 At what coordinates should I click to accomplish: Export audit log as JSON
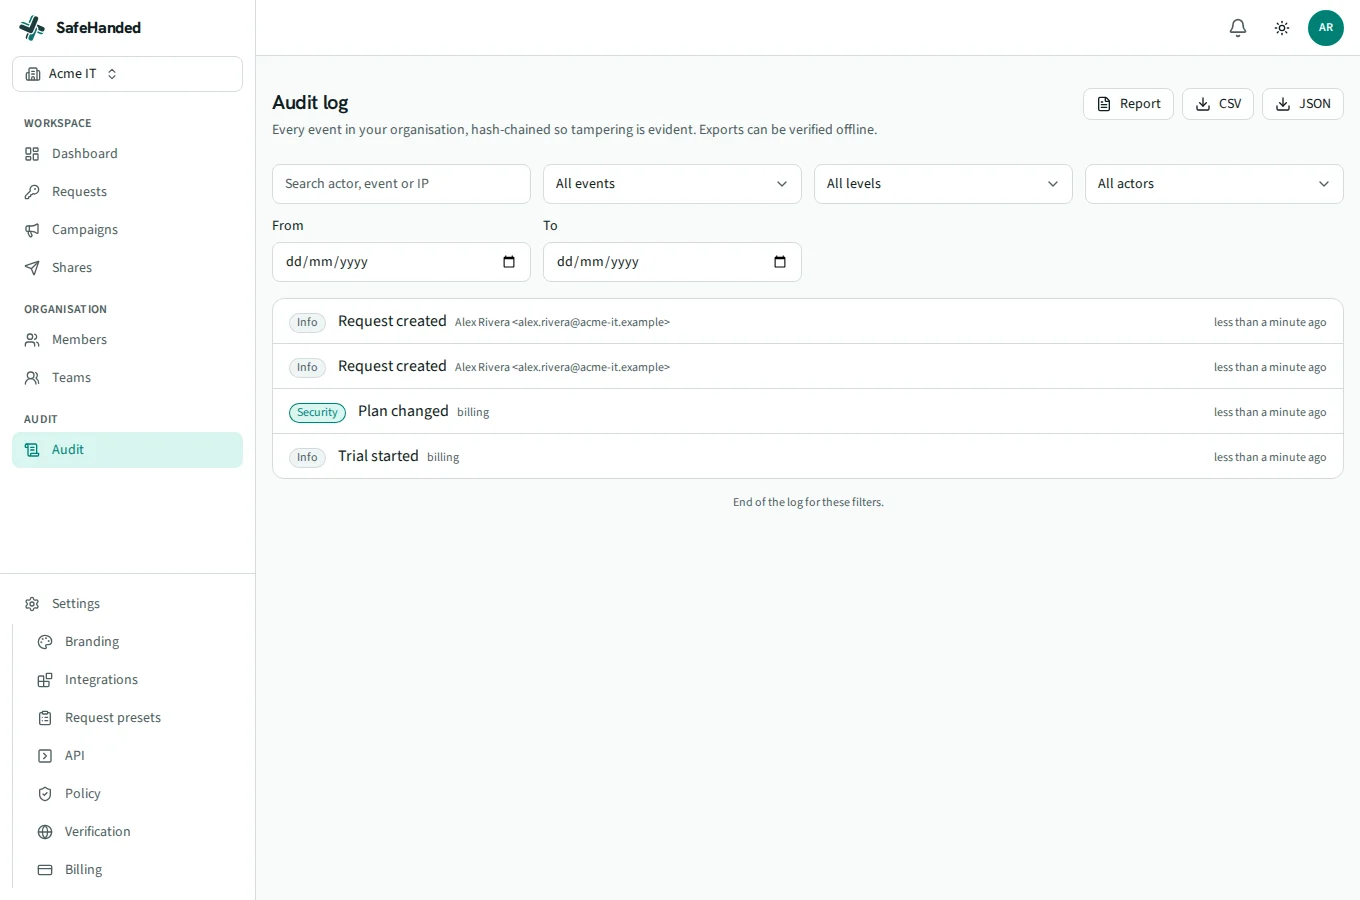[x=1303, y=104]
